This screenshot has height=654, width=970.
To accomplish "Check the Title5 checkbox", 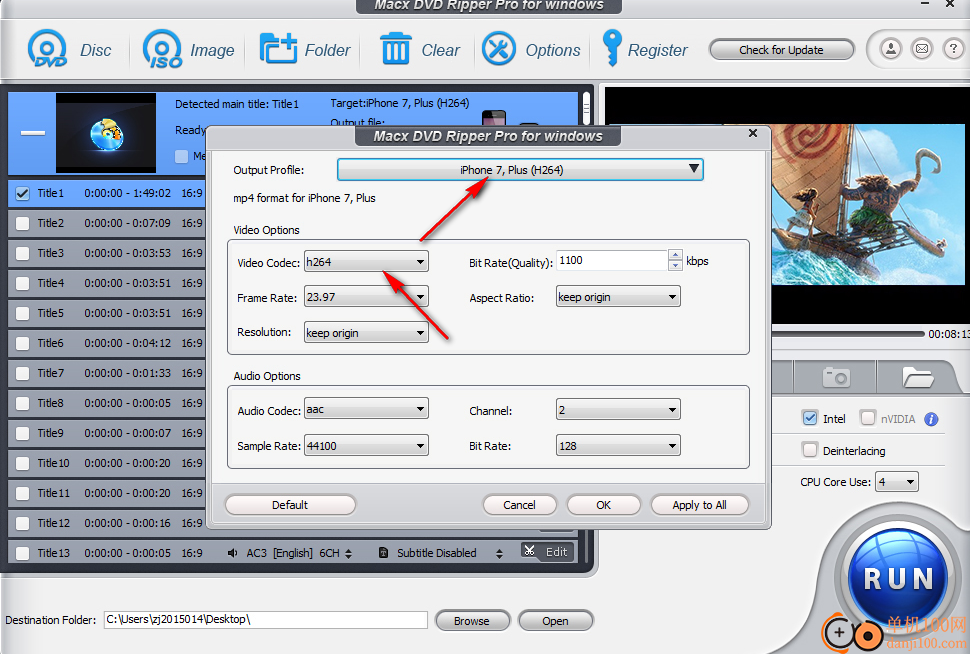I will pyautogui.click(x=22, y=314).
